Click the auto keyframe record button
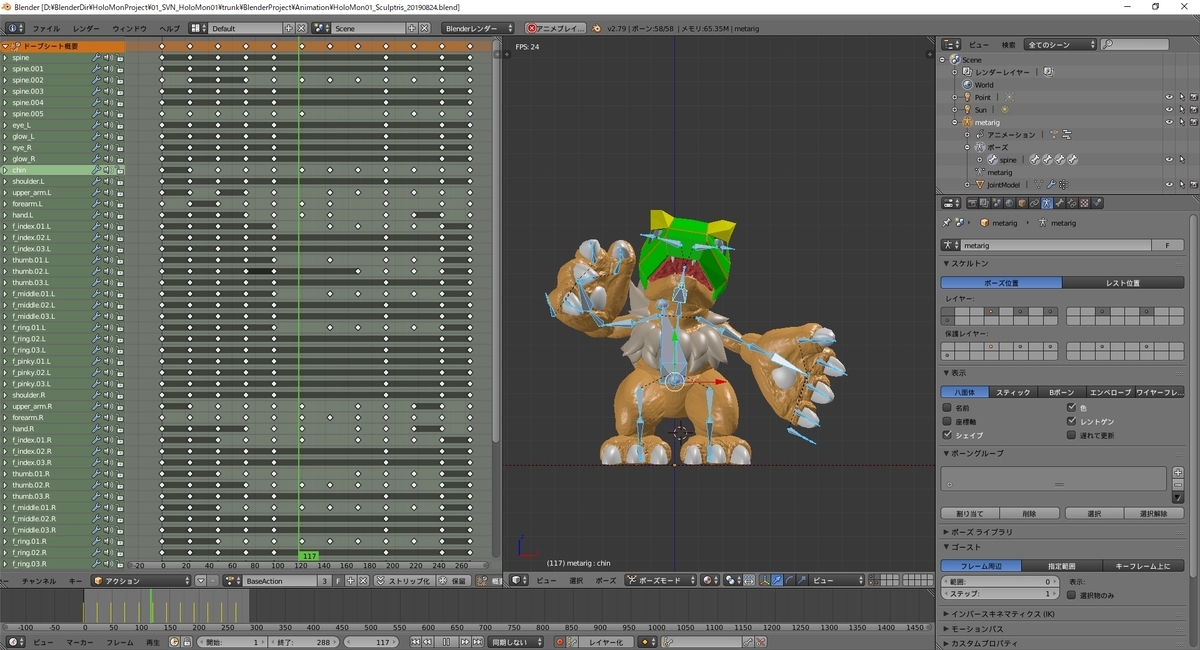Image resolution: width=1200 pixels, height=650 pixels. (x=560, y=642)
